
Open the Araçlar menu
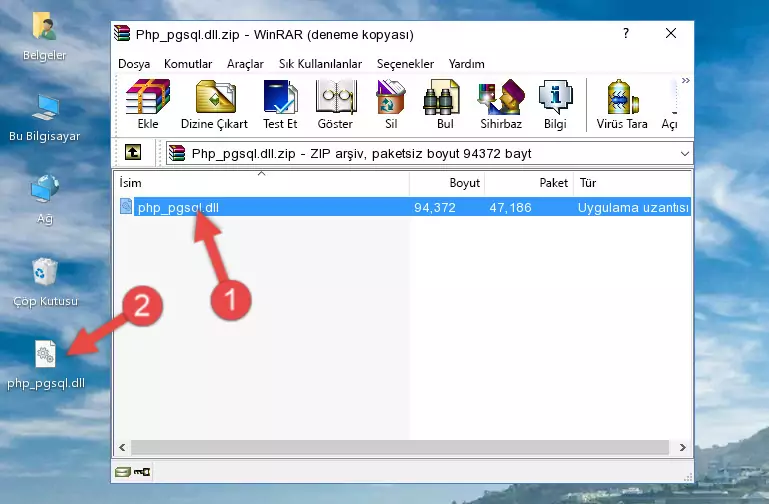[245, 64]
